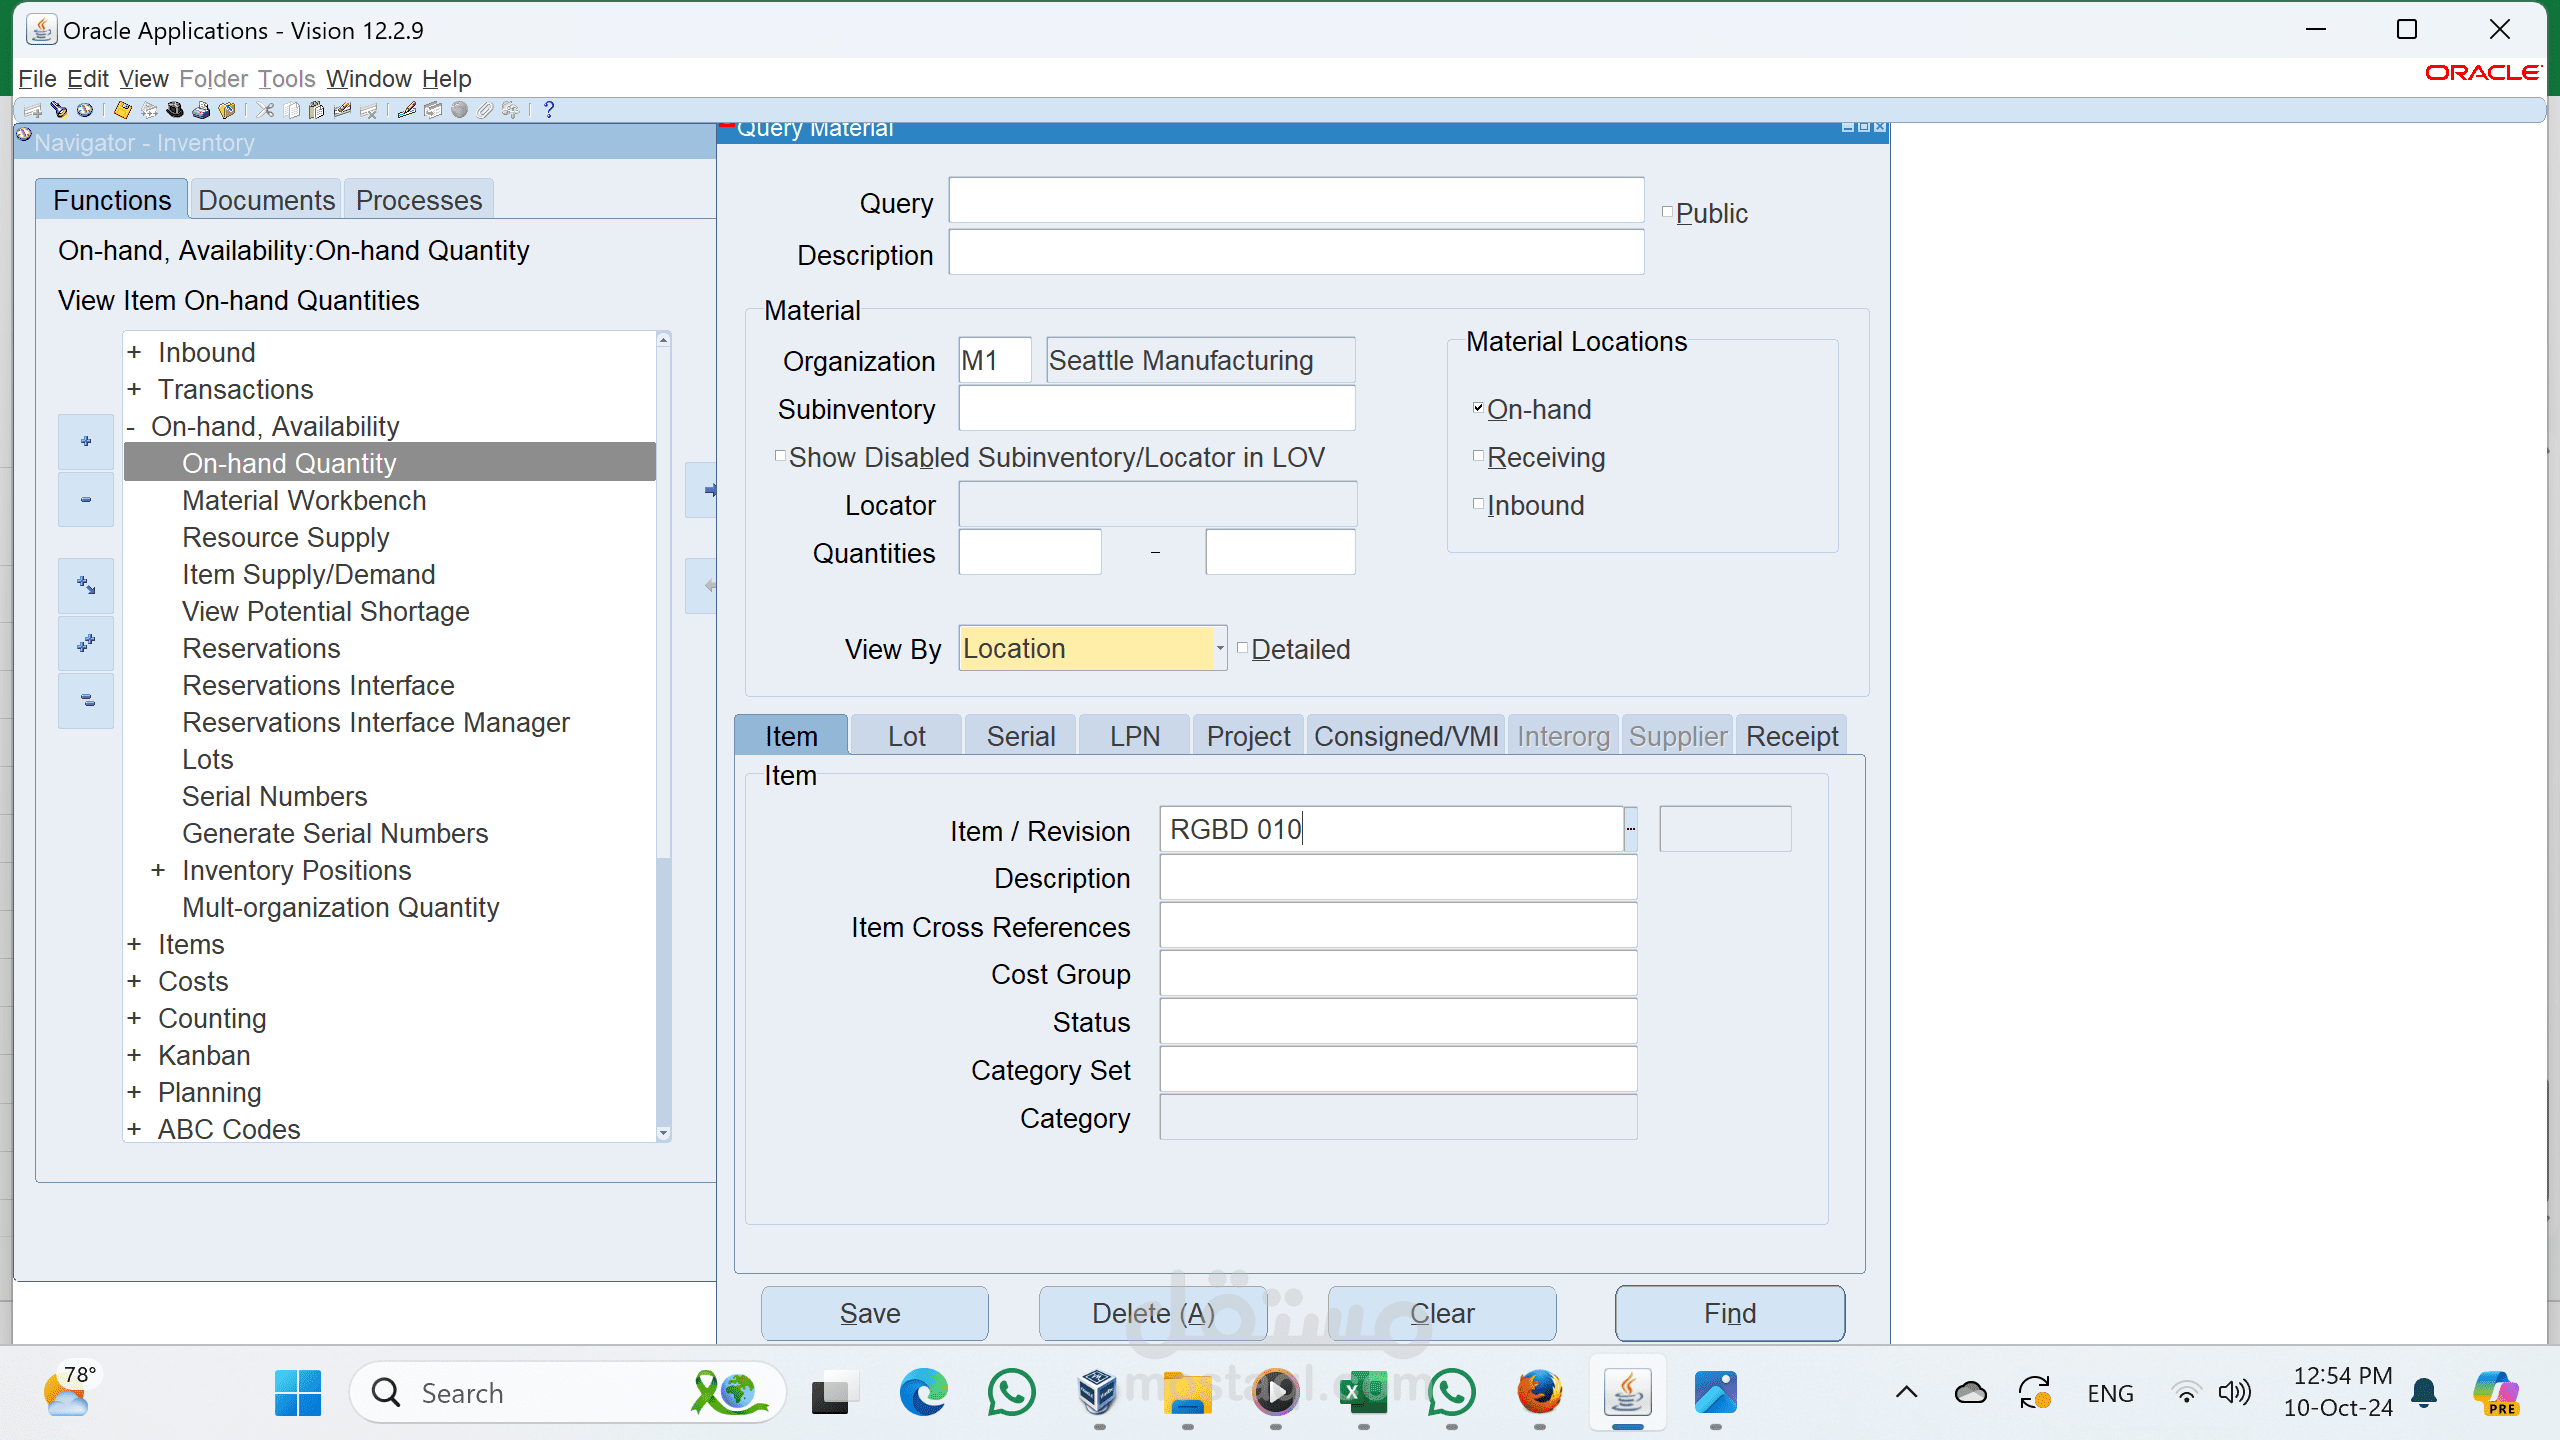Click the Navigator expand all children button

86,585
